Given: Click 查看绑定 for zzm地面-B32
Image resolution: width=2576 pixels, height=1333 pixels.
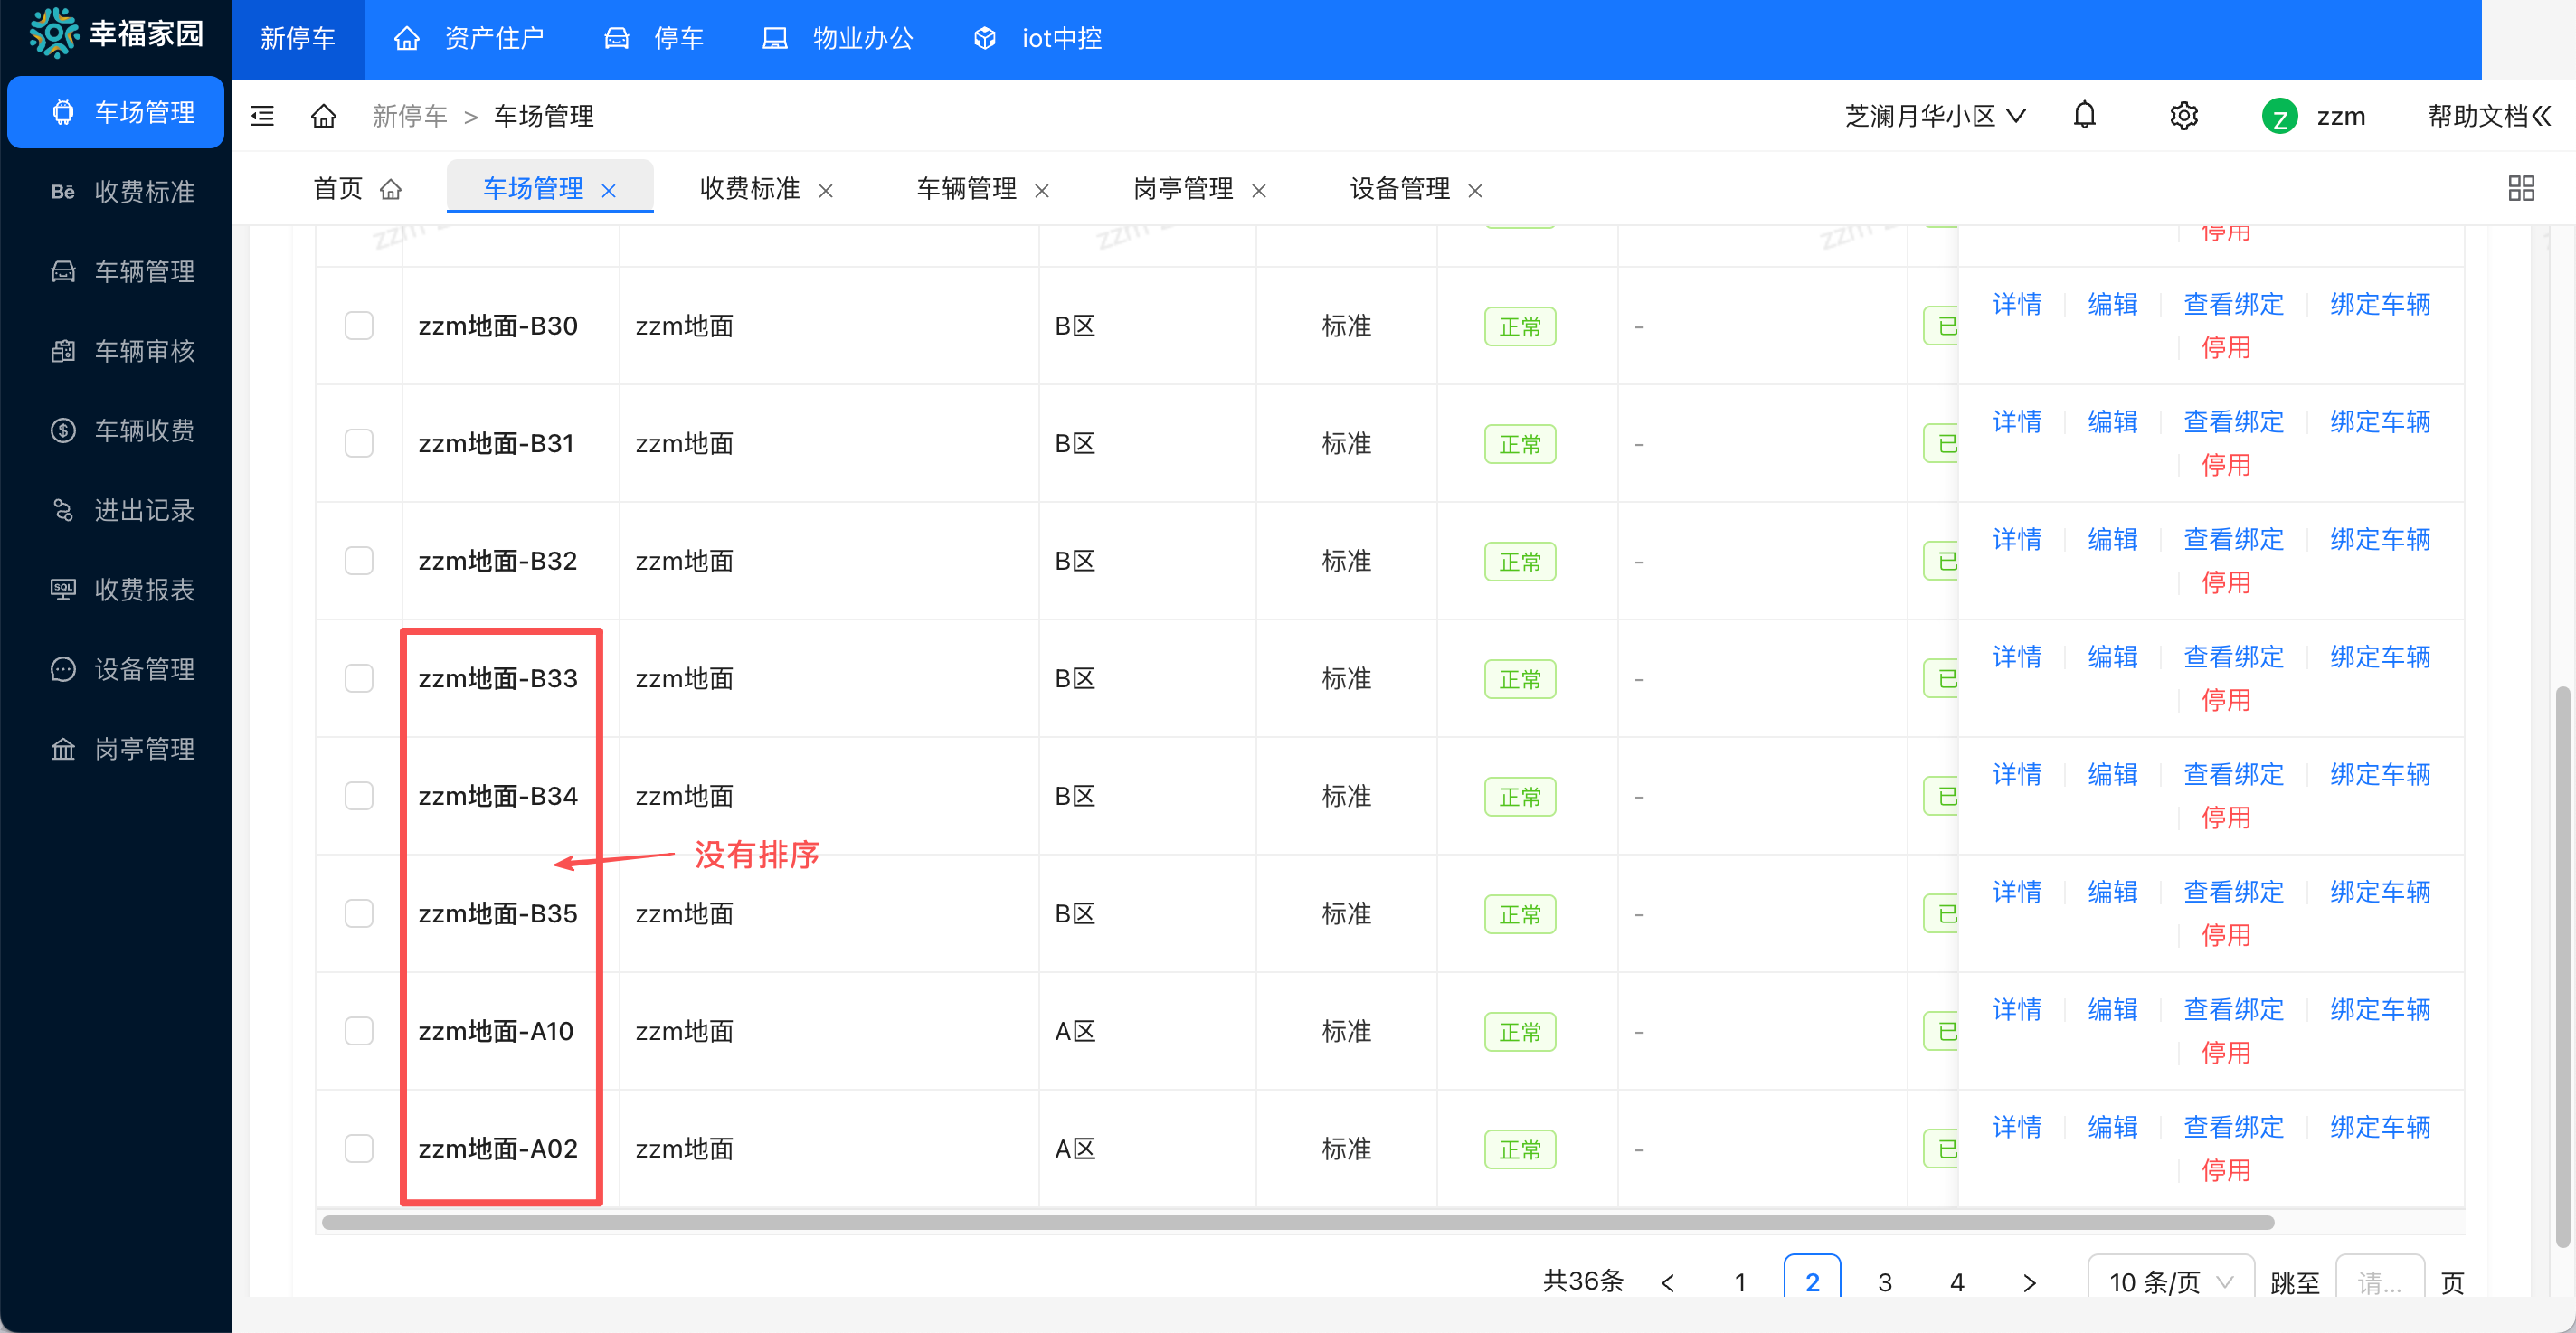Looking at the screenshot, I should [2234, 539].
